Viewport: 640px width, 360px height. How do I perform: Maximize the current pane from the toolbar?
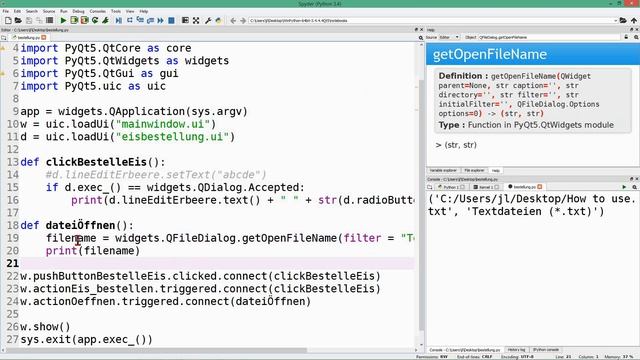point(185,20)
